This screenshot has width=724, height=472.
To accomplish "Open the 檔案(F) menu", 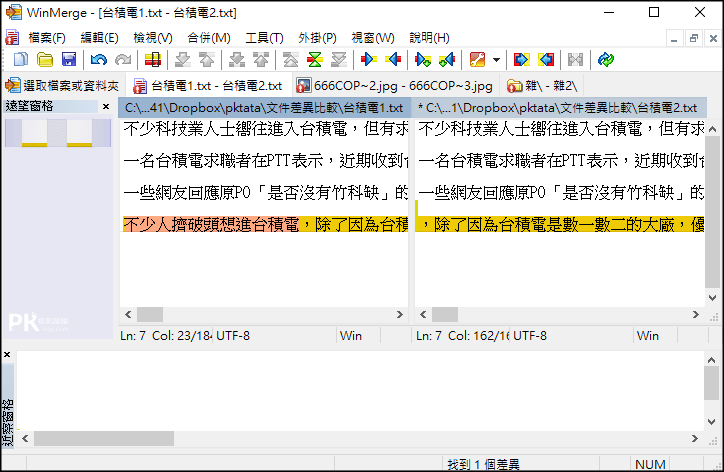I will tap(47, 38).
